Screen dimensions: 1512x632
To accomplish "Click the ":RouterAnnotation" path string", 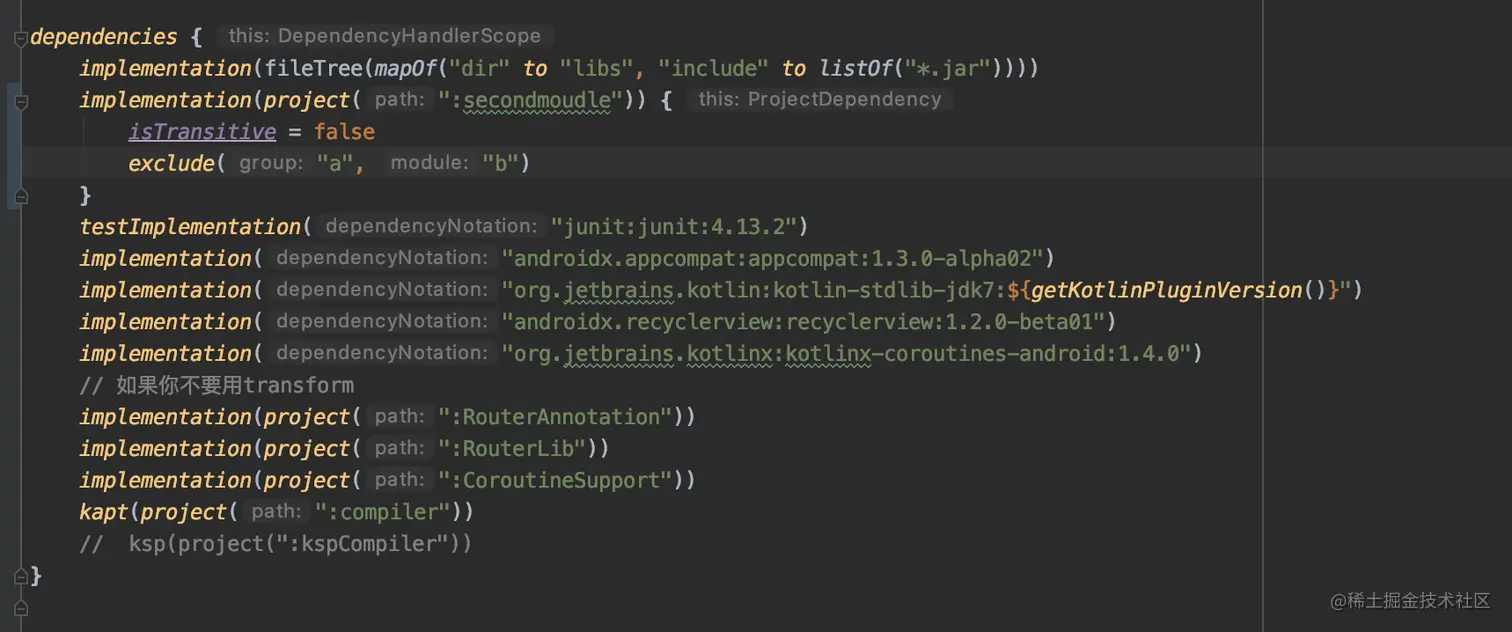I will tap(555, 417).
